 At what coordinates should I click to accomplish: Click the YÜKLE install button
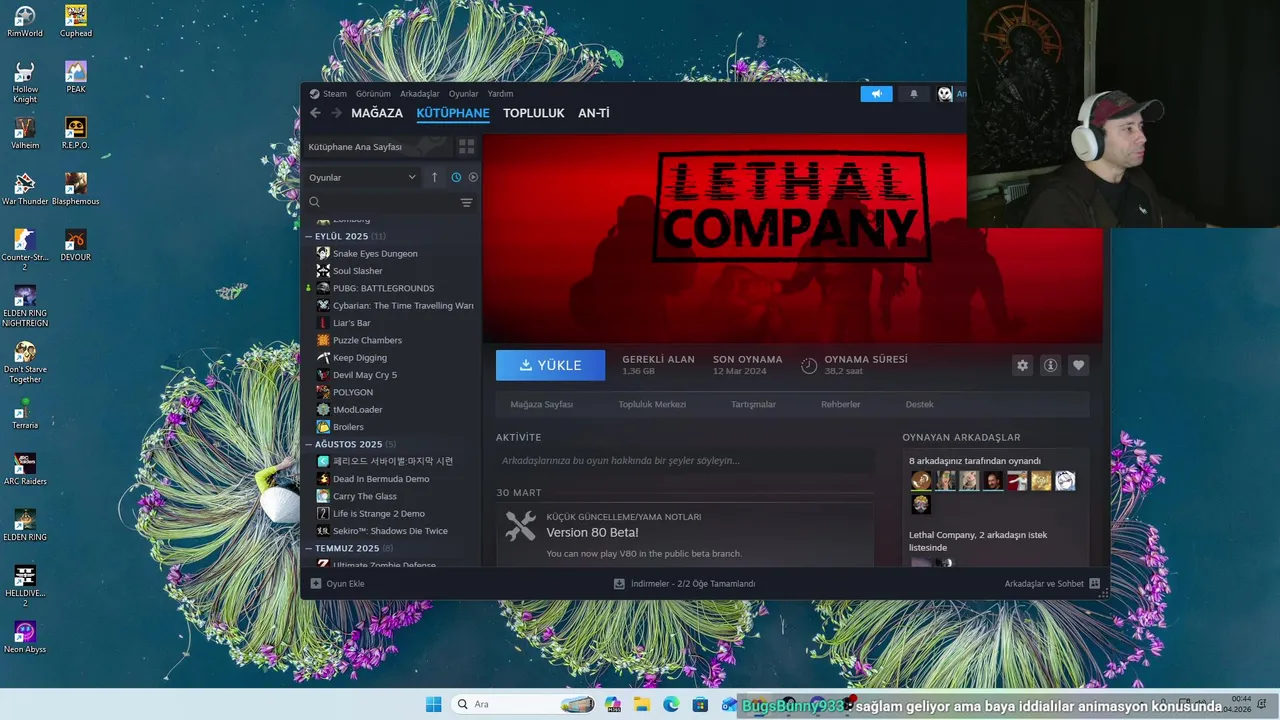pos(550,365)
